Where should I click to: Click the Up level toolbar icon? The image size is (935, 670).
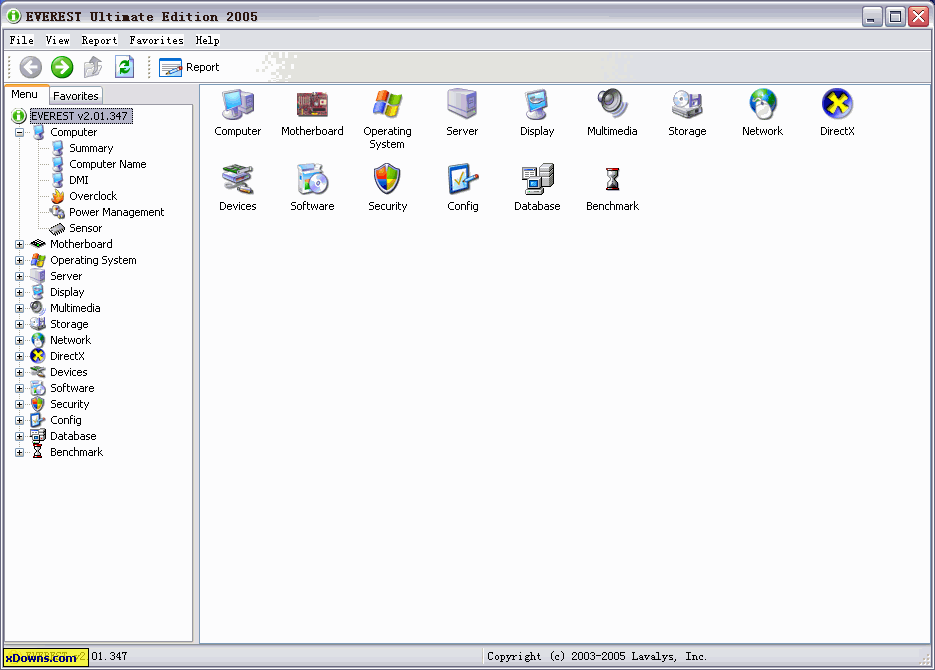[93, 67]
